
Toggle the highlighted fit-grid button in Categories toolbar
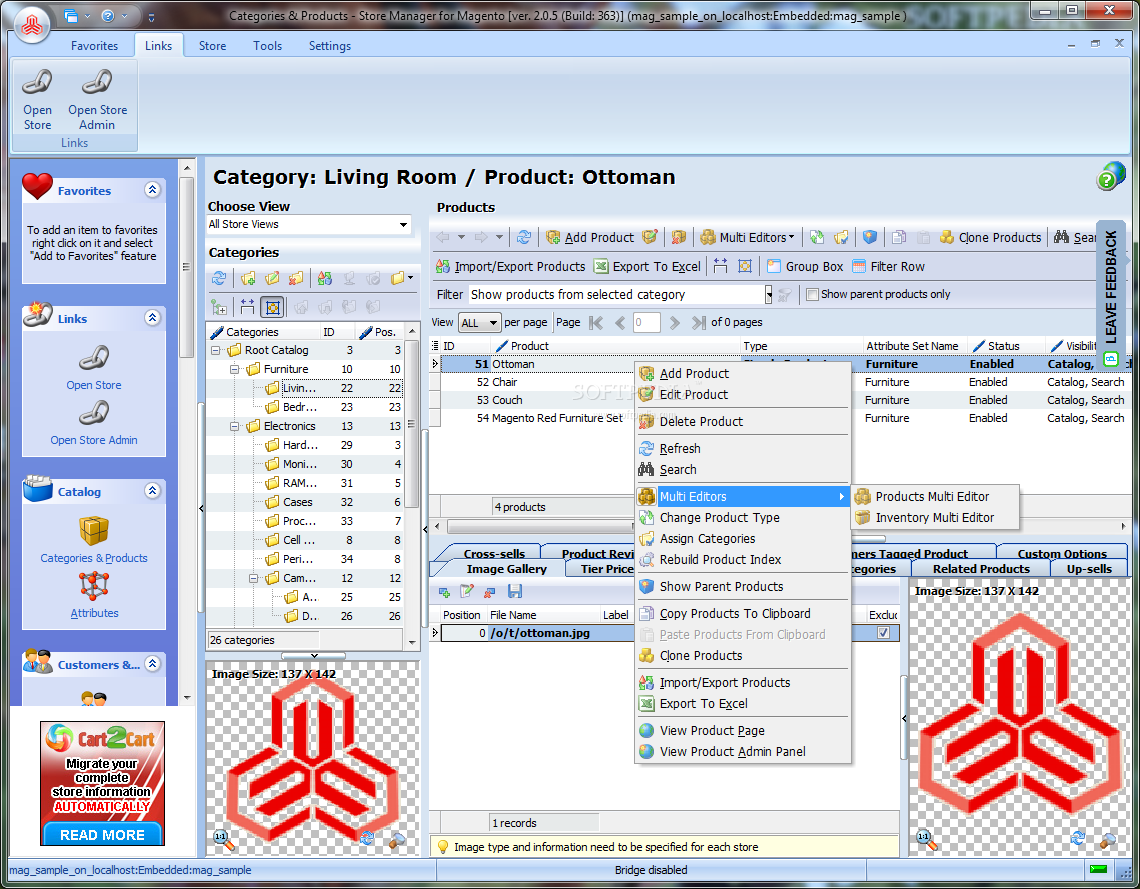coord(272,307)
